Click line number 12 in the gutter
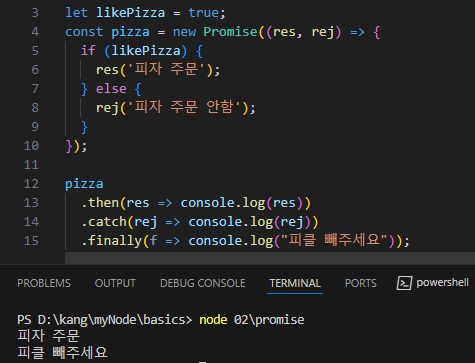Screen dimensions: 475x363 tap(31, 184)
